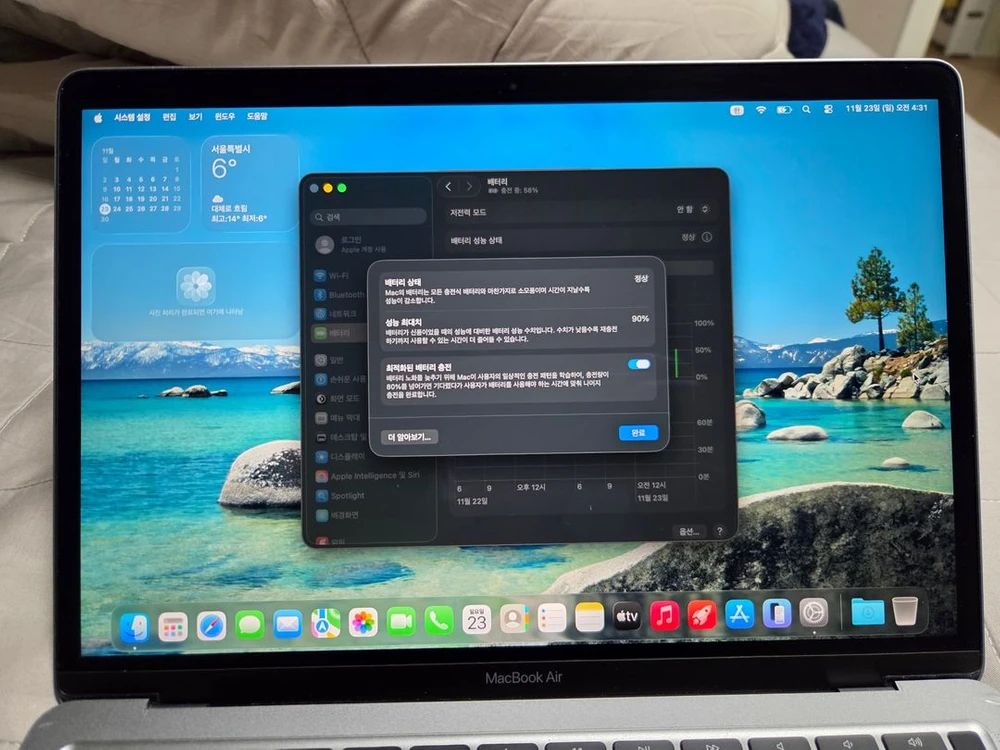Open Photos app in the Dock
Viewport: 1000px width, 750px height.
click(363, 622)
